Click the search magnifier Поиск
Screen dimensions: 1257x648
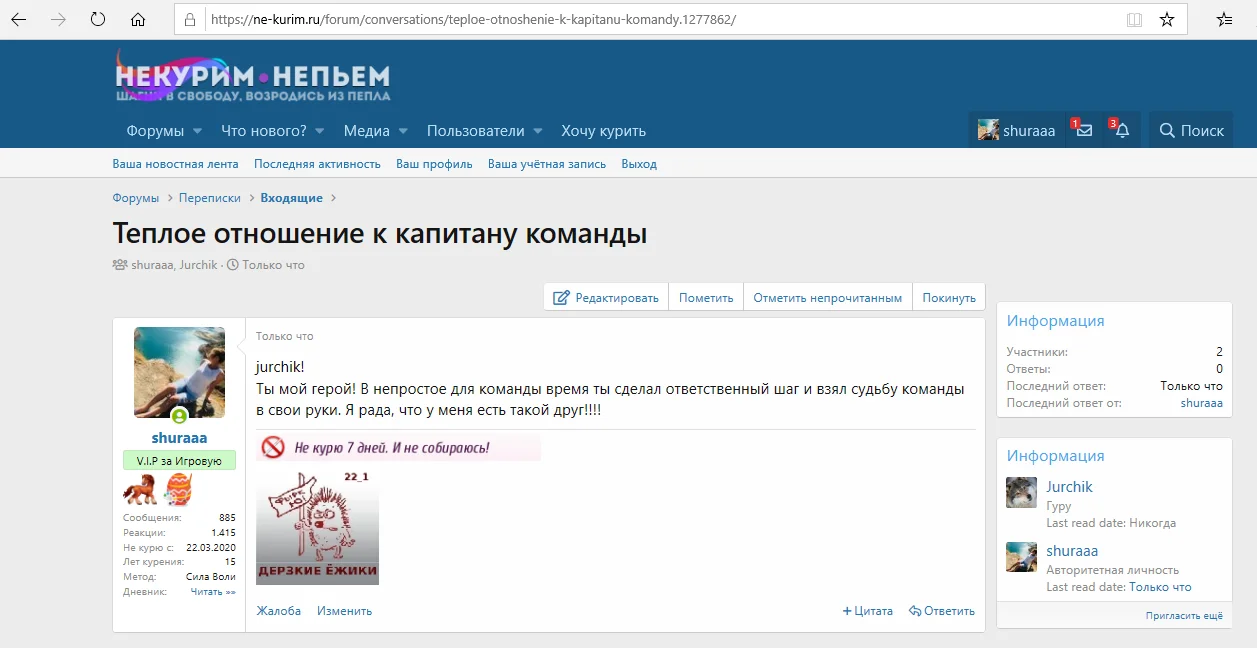1191,130
